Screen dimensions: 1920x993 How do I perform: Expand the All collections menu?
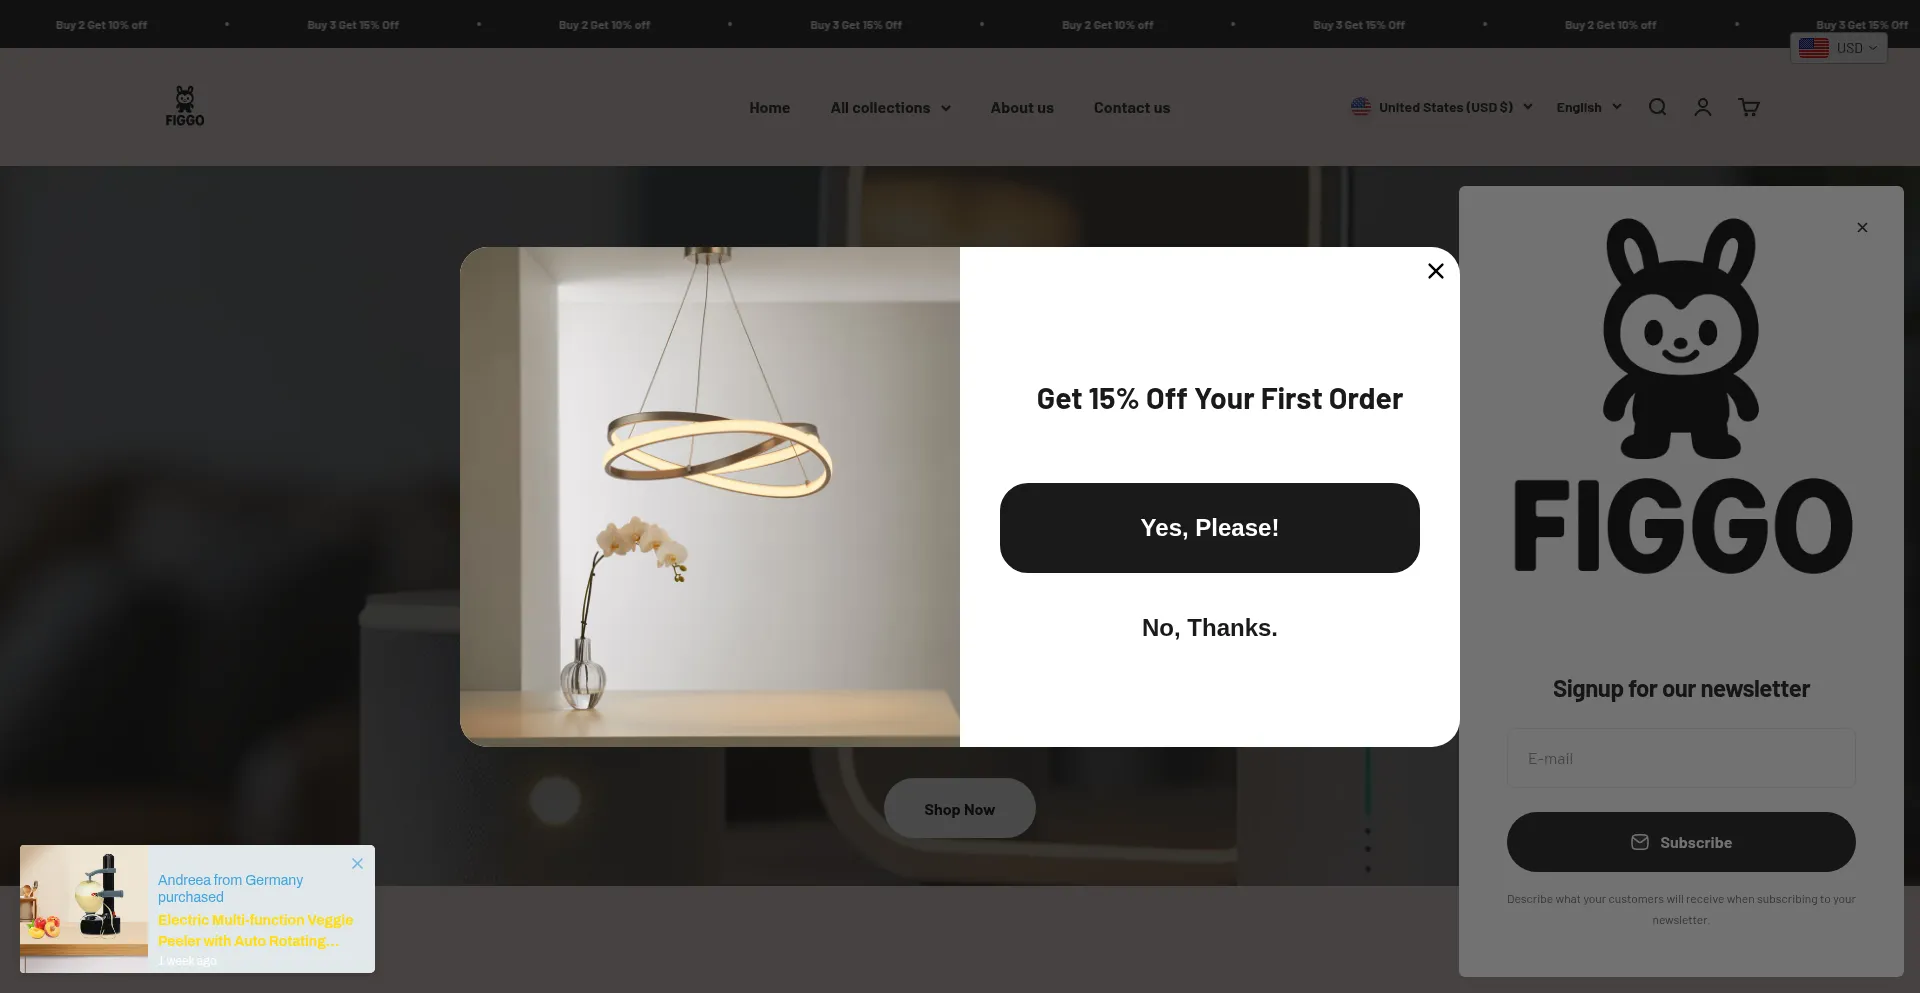(890, 108)
